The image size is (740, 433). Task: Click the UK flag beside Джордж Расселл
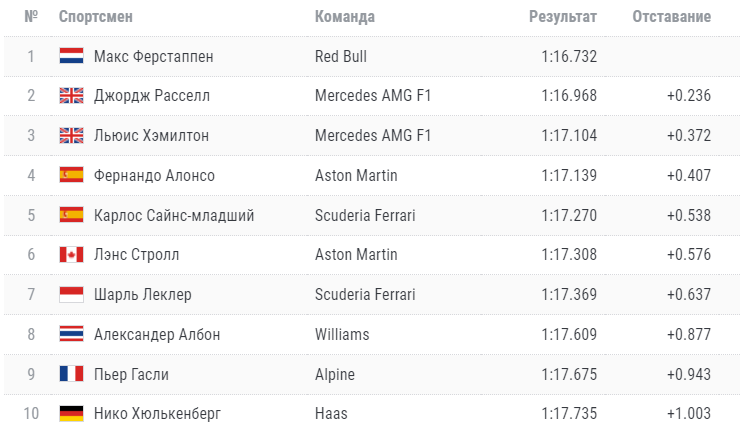(71, 95)
